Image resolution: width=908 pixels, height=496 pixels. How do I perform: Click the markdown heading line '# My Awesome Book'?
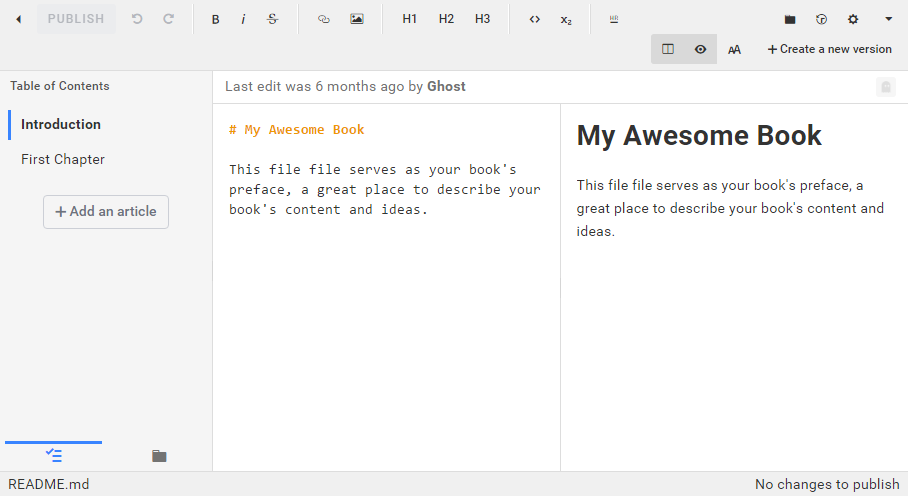pos(296,130)
